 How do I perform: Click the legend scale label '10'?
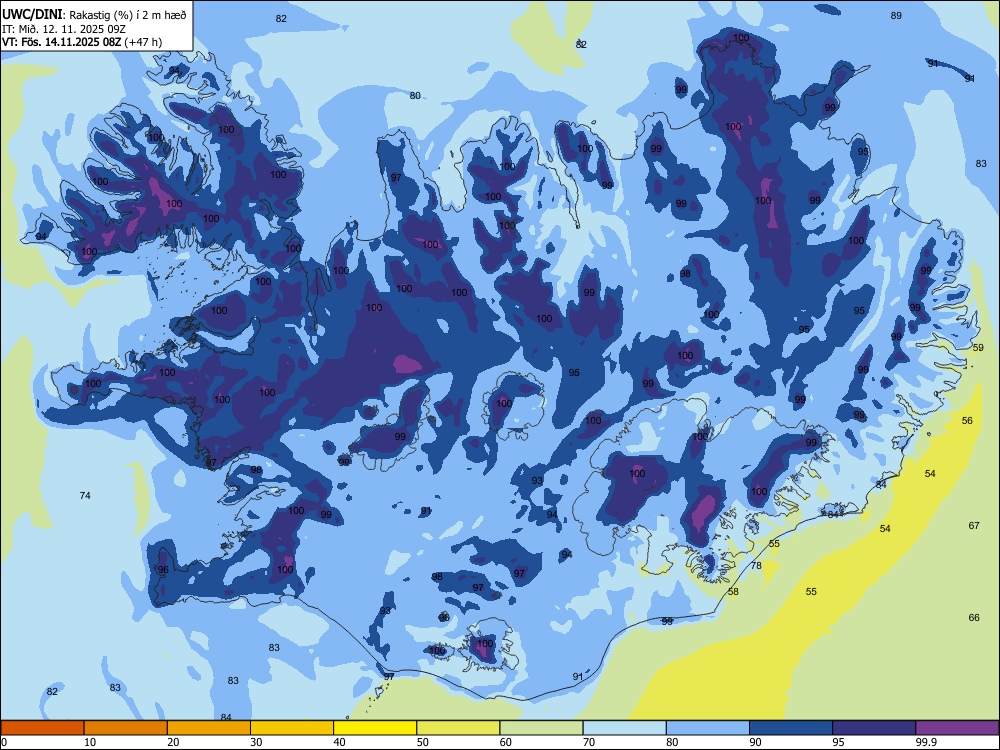tap(90, 742)
